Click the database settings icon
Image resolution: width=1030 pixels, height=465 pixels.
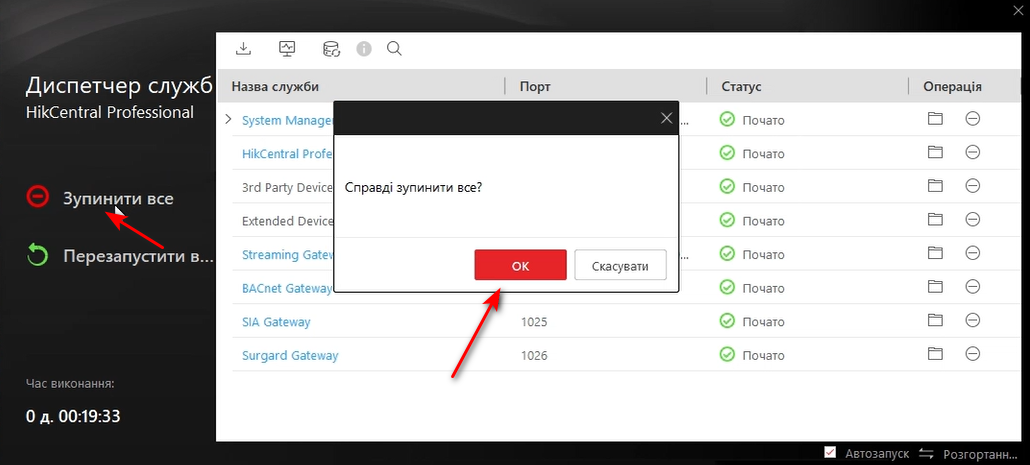[331, 48]
